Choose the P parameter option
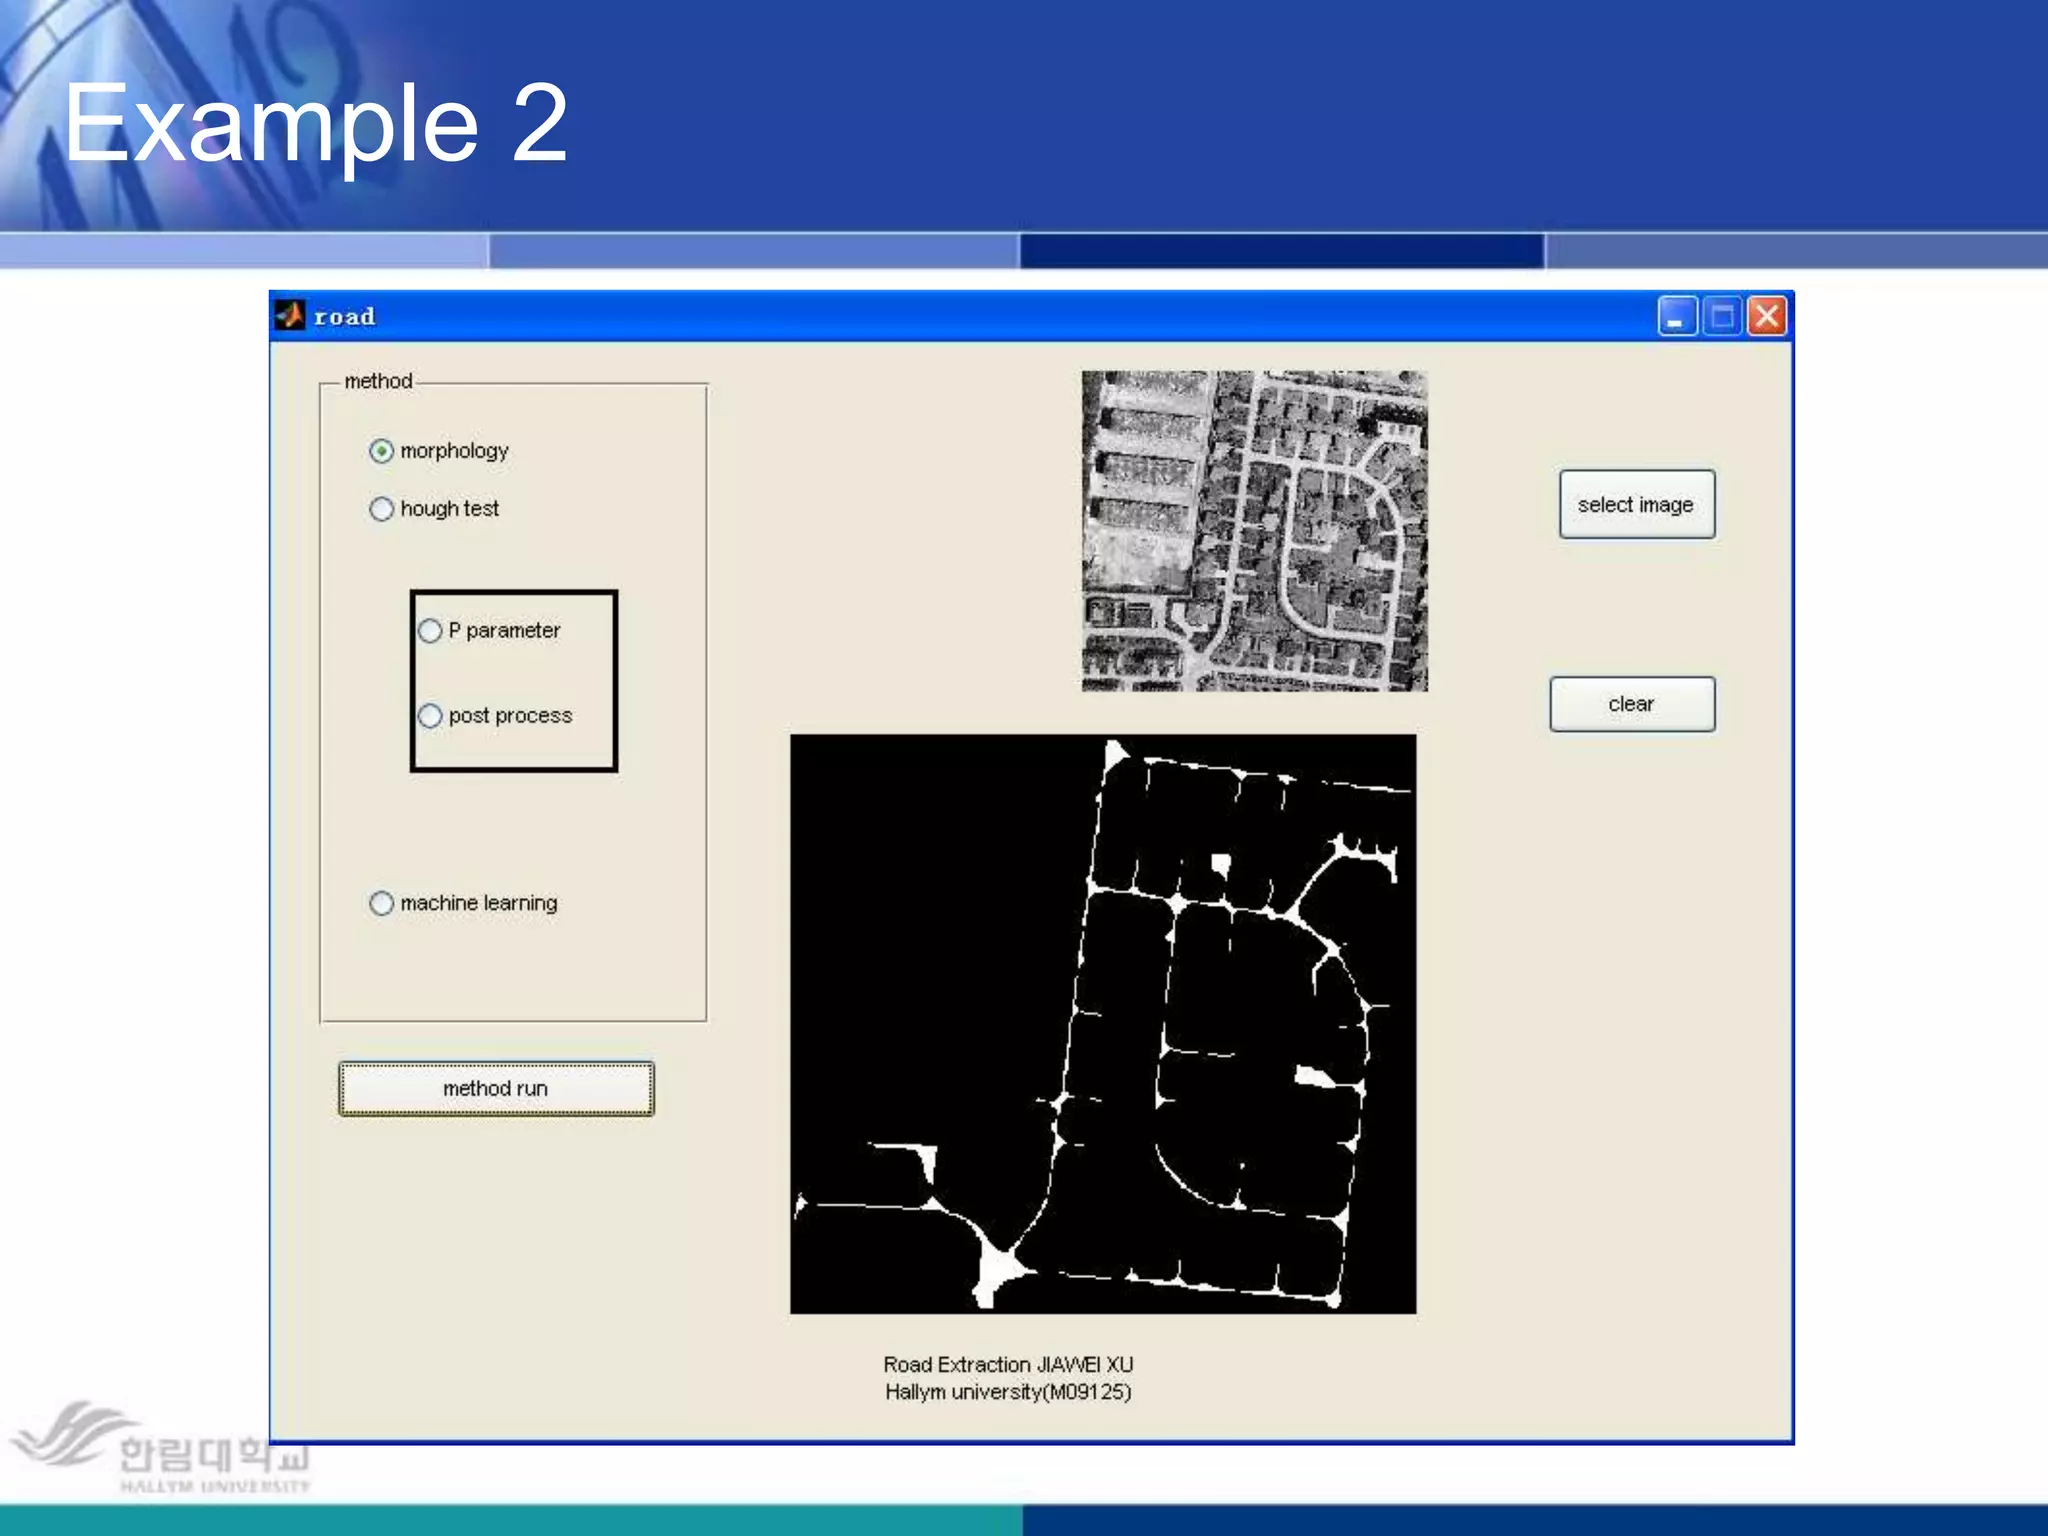The image size is (2048, 1536). [430, 631]
